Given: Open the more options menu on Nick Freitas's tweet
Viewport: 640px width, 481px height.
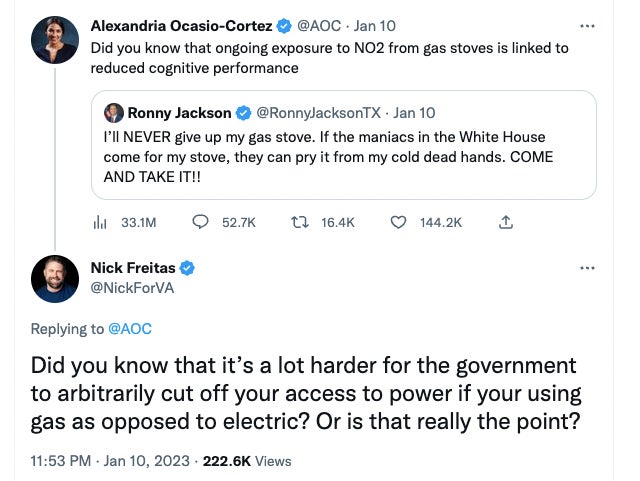Looking at the screenshot, I should (587, 268).
